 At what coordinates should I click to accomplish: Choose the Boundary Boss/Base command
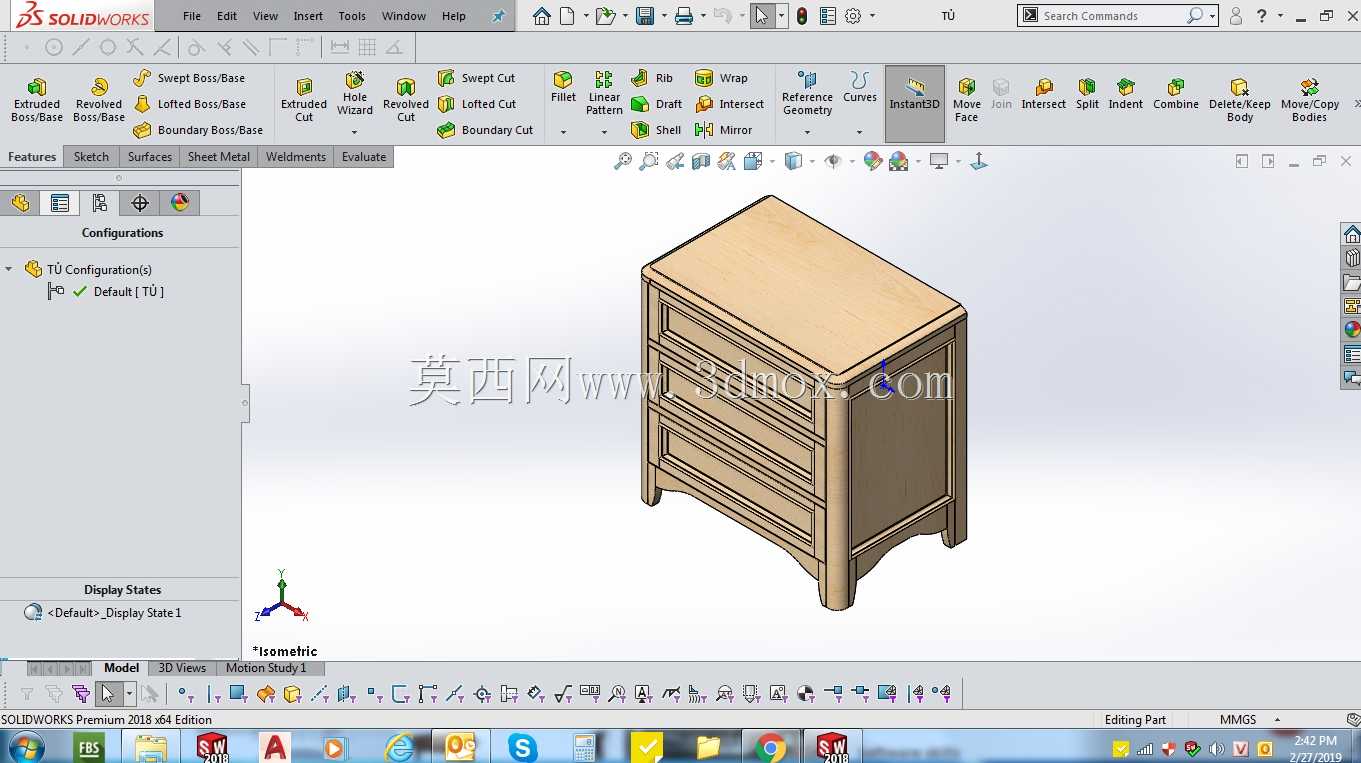coord(198,130)
